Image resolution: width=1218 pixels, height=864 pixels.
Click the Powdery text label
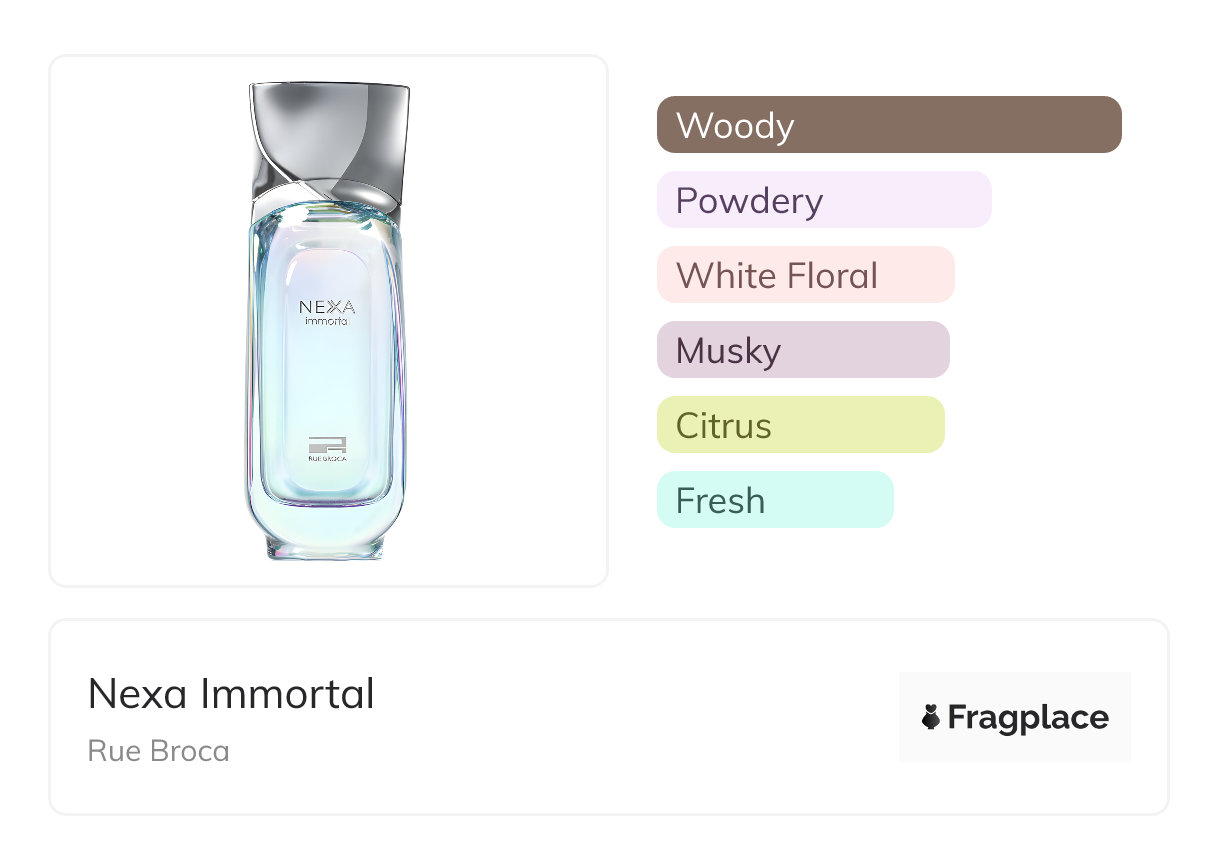(x=749, y=201)
